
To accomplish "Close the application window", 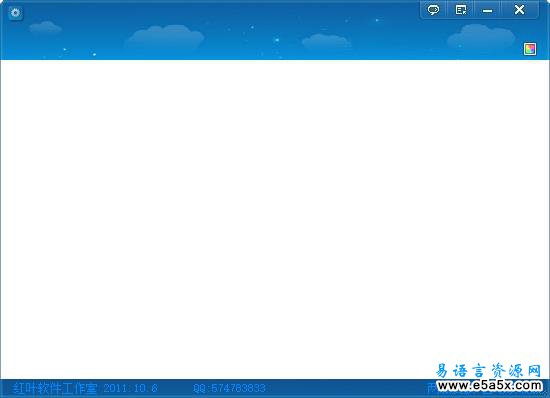I will click(519, 9).
